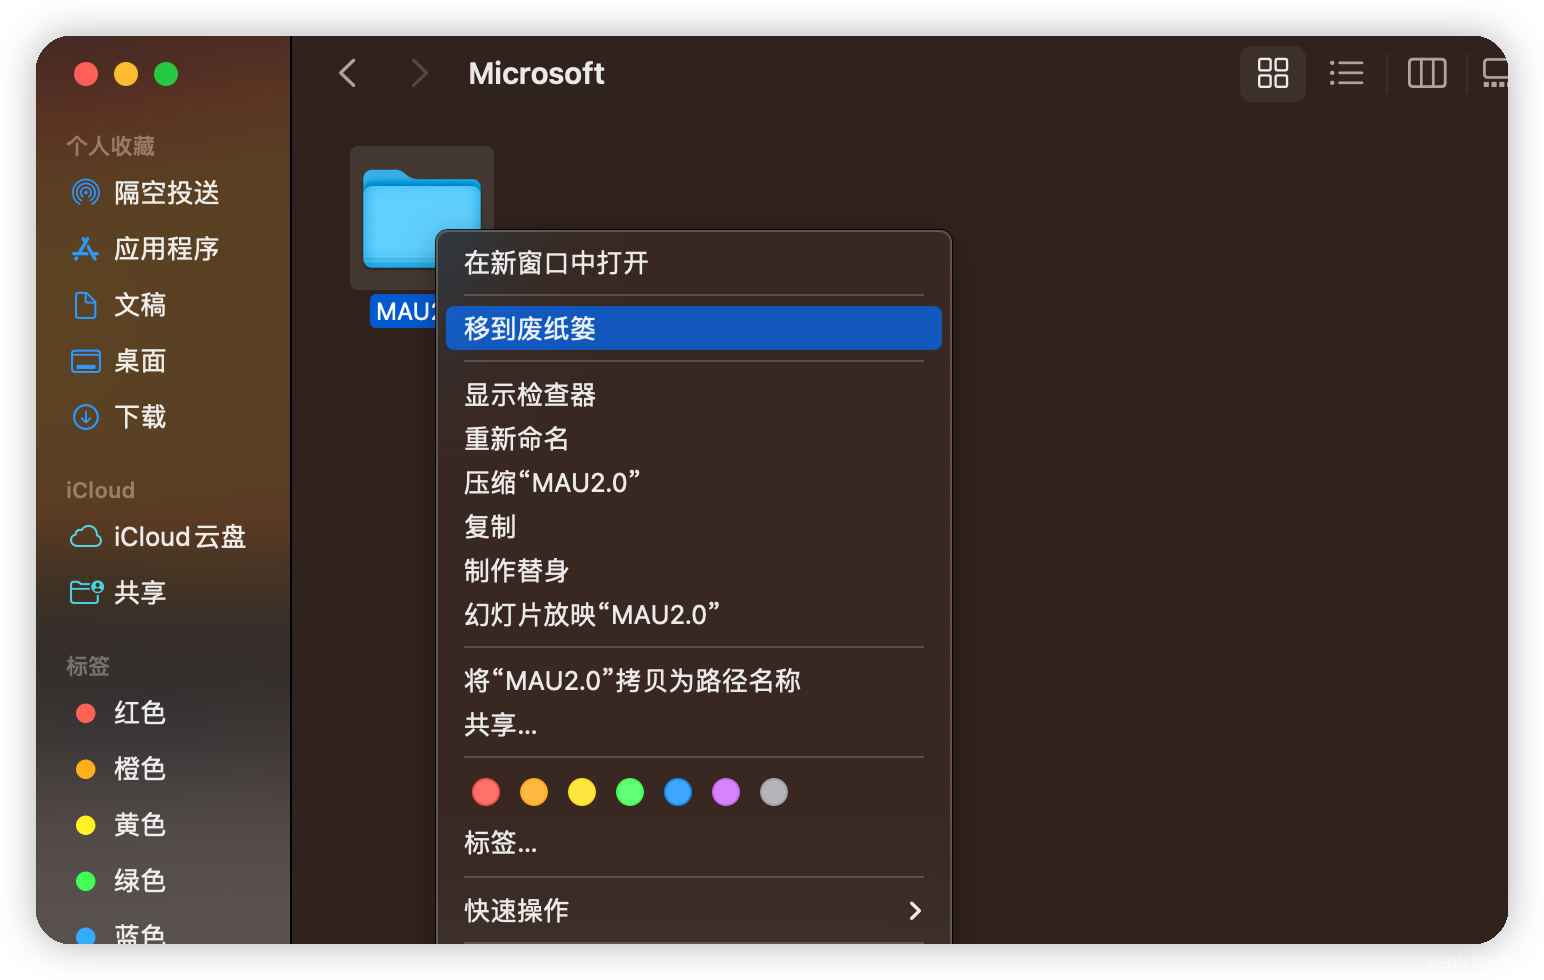Choose 制作替身 from context menu
The height and width of the screenshot is (980, 1544).
coord(693,571)
